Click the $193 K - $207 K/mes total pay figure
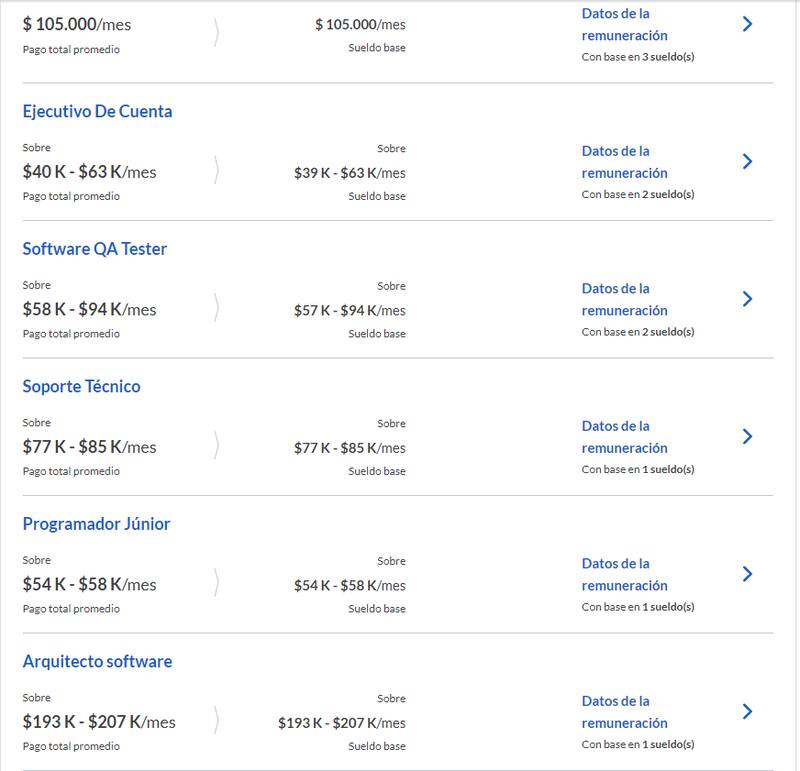The image size is (800, 771). point(98,722)
